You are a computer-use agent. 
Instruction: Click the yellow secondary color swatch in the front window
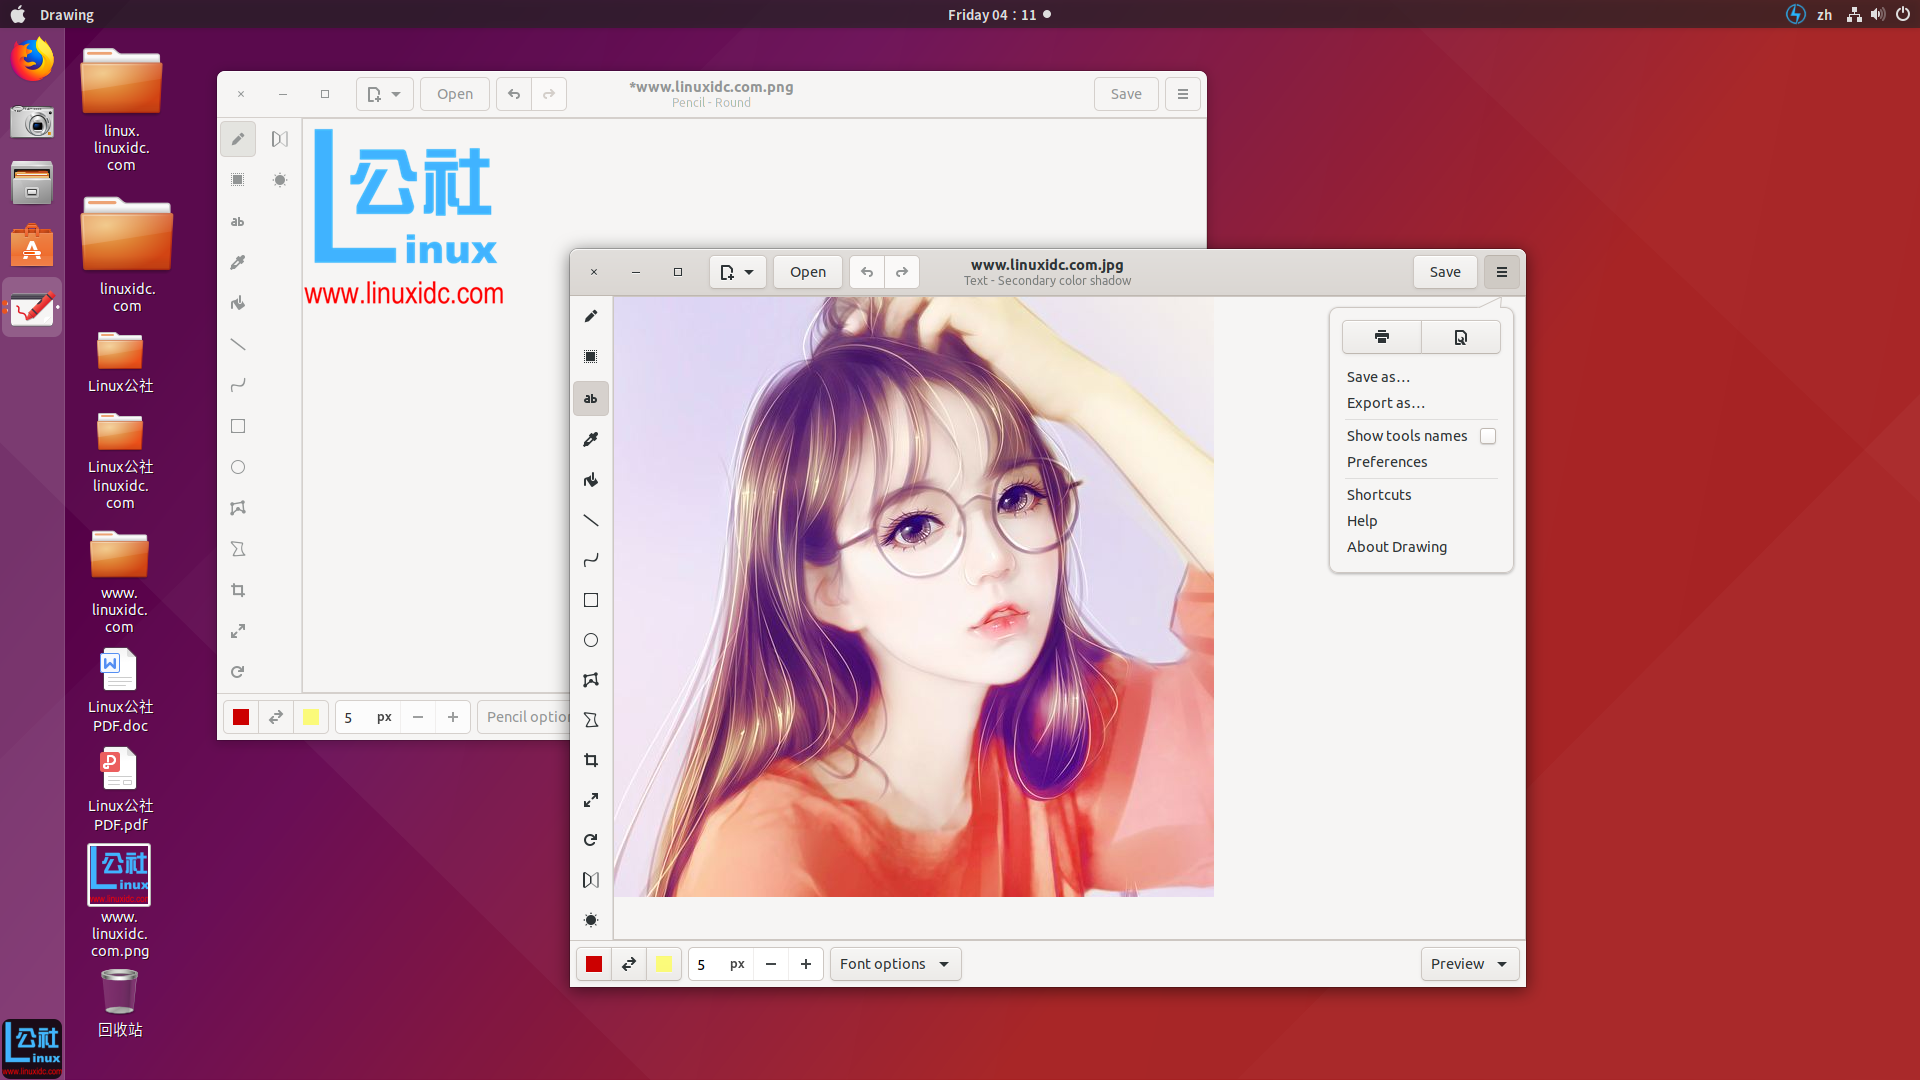click(x=664, y=964)
